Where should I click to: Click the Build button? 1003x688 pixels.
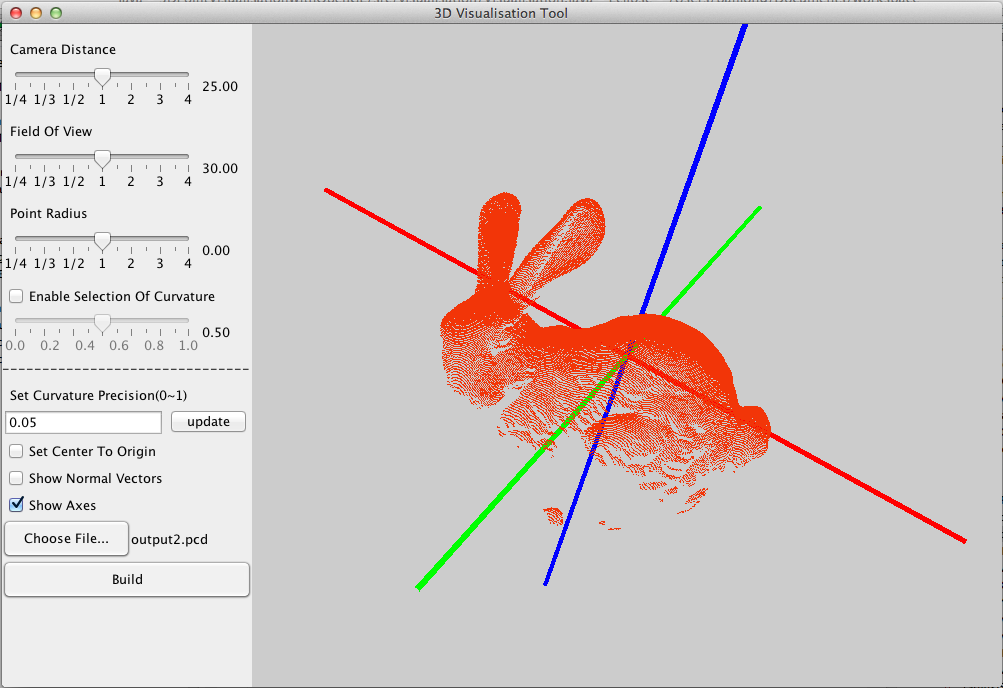[127, 579]
